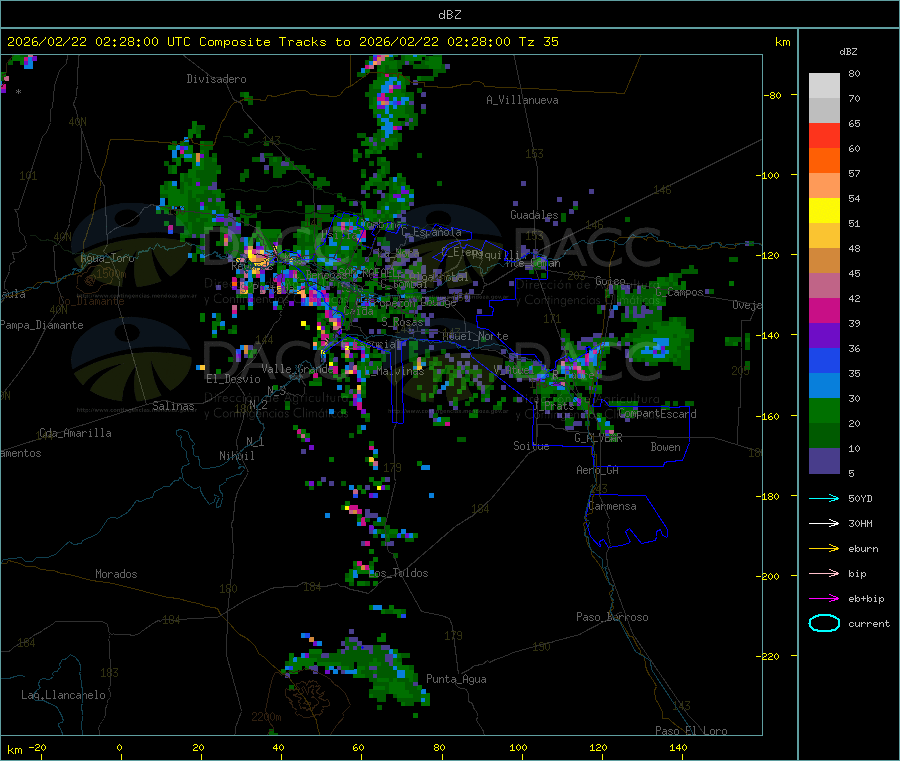The height and width of the screenshot is (761, 900).
Task: Click the '140' tick on the bottom axis
Action: pyautogui.click(x=678, y=747)
